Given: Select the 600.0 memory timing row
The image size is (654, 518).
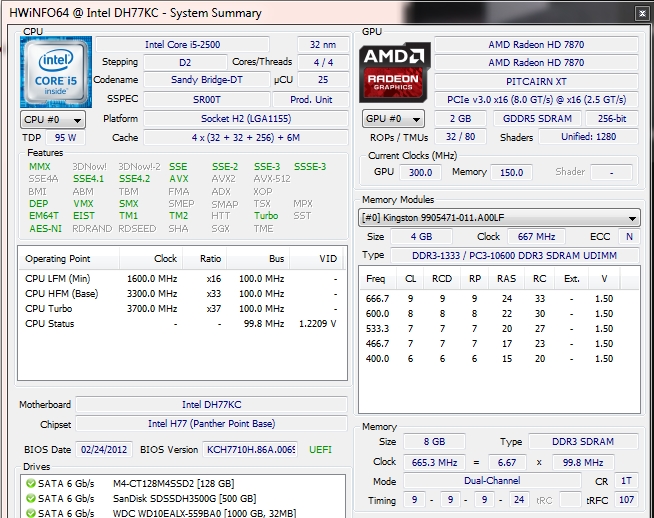Looking at the screenshot, I should [499, 314].
